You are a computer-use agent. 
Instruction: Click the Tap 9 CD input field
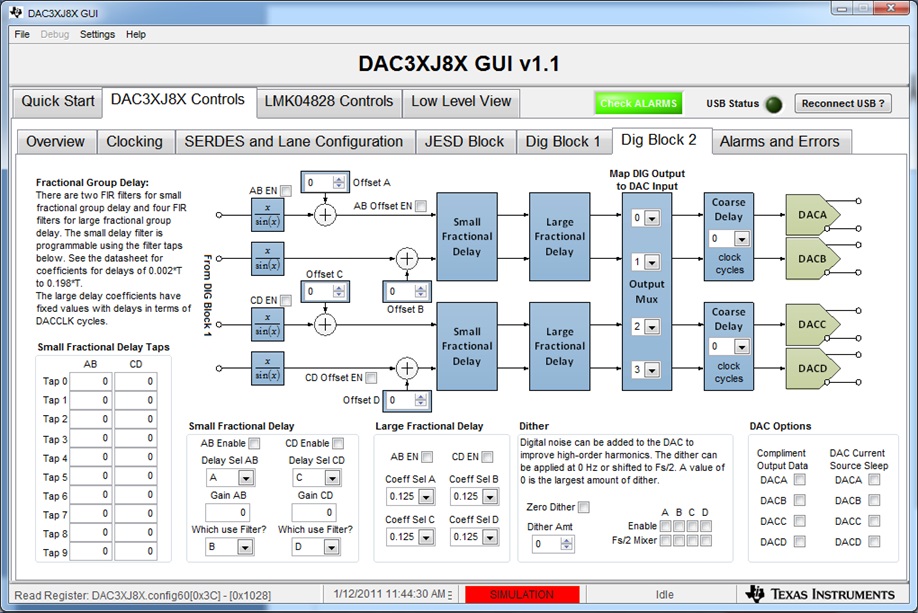point(136,552)
